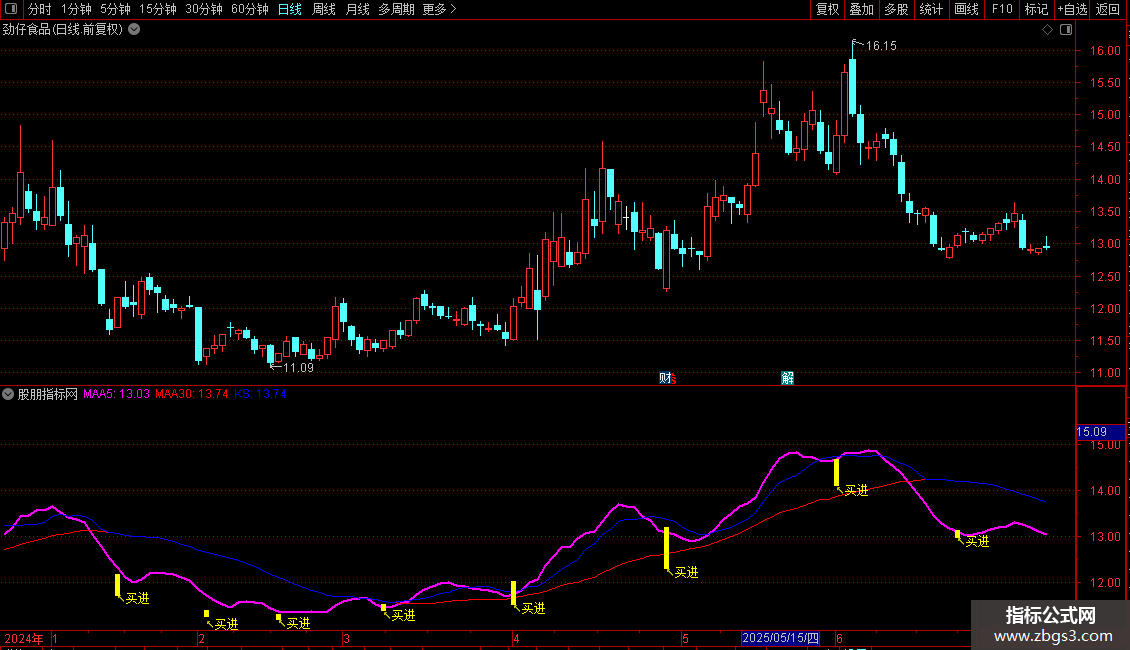The image size is (1130, 650).
Task: Open the 统计 statistics button
Action: click(x=931, y=9)
